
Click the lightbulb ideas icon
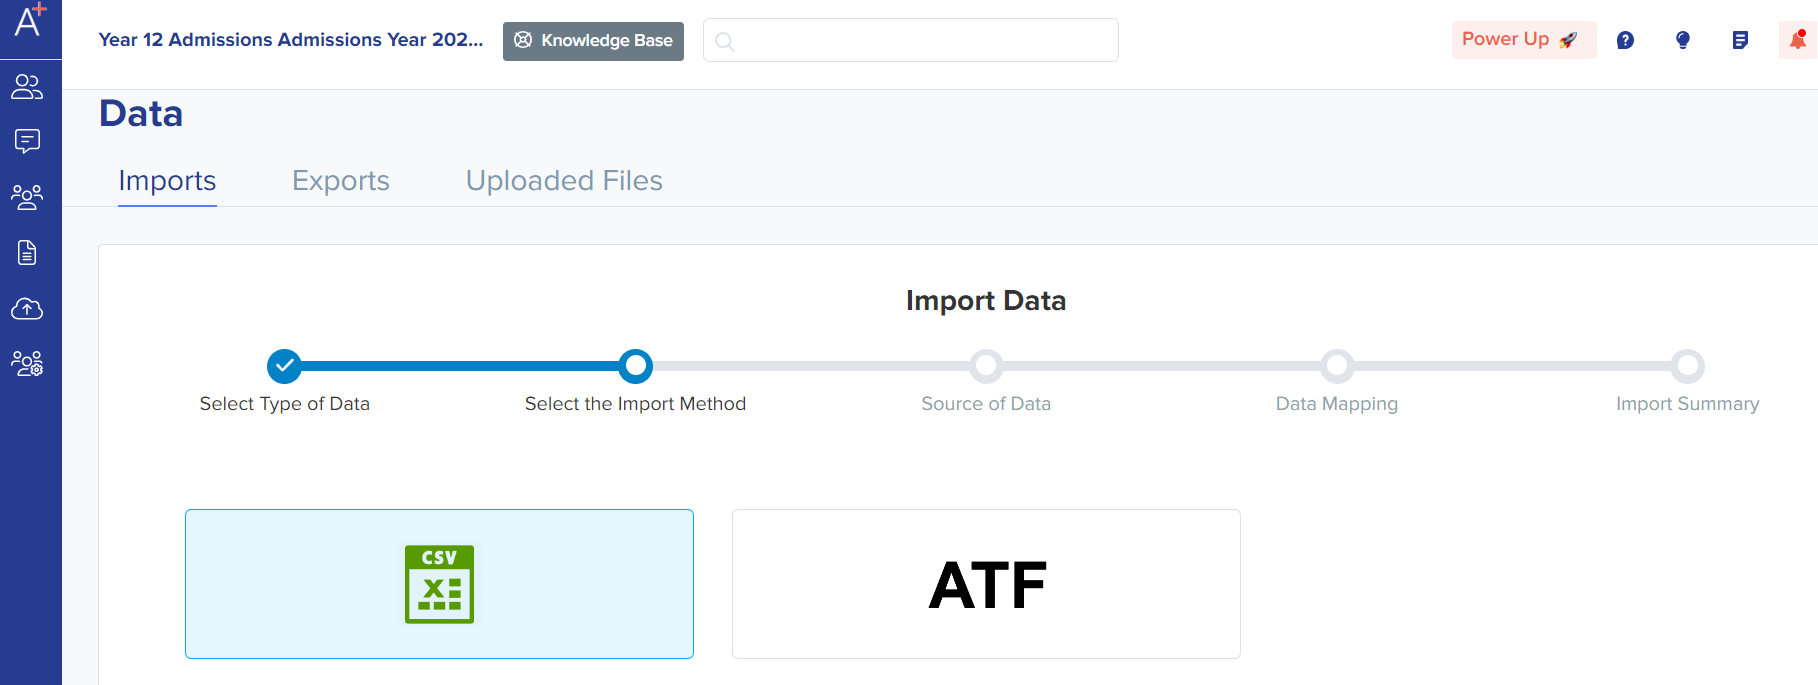tap(1682, 40)
